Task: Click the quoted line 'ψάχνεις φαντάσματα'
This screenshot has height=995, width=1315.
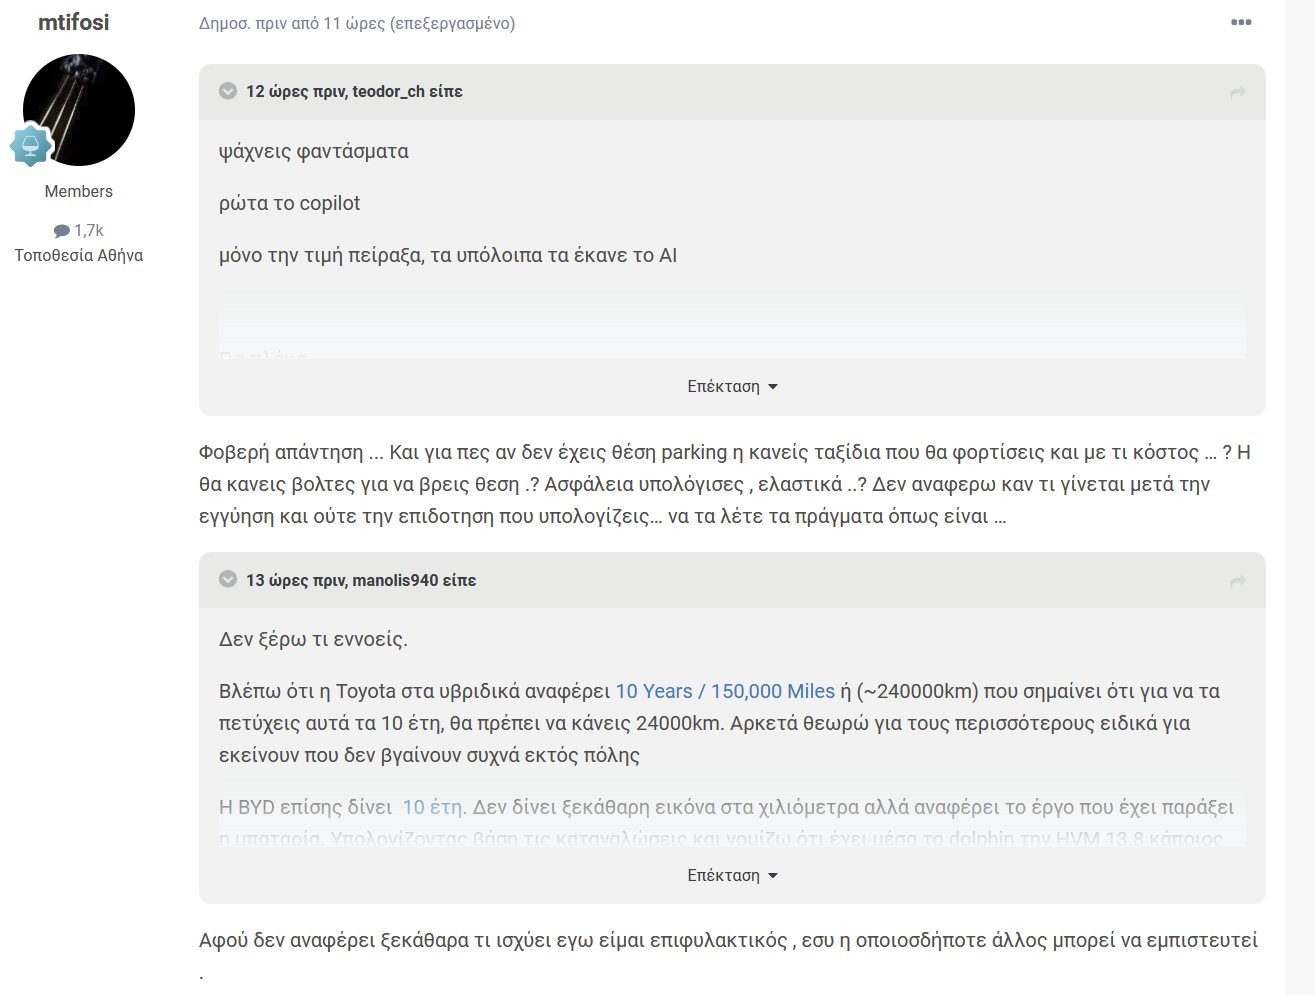Action: coord(314,151)
